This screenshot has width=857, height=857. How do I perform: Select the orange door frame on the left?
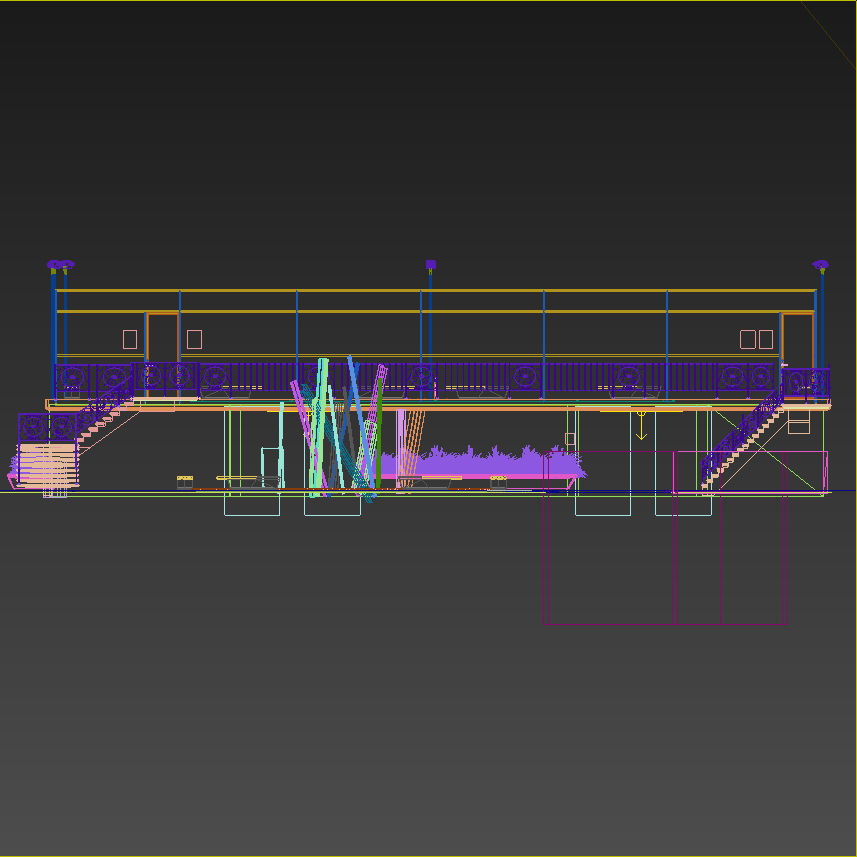click(163, 338)
